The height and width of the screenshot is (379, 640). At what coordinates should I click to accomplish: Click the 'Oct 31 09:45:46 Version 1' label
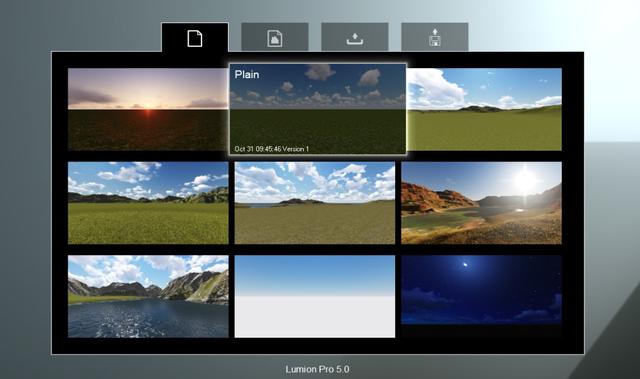point(271,149)
